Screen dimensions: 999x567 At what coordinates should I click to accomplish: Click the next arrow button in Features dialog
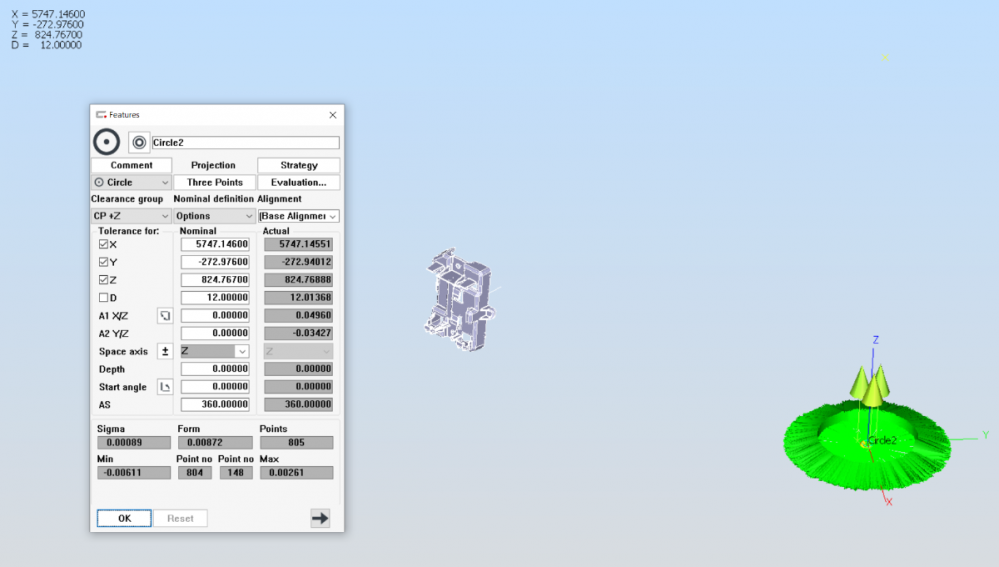(x=320, y=518)
